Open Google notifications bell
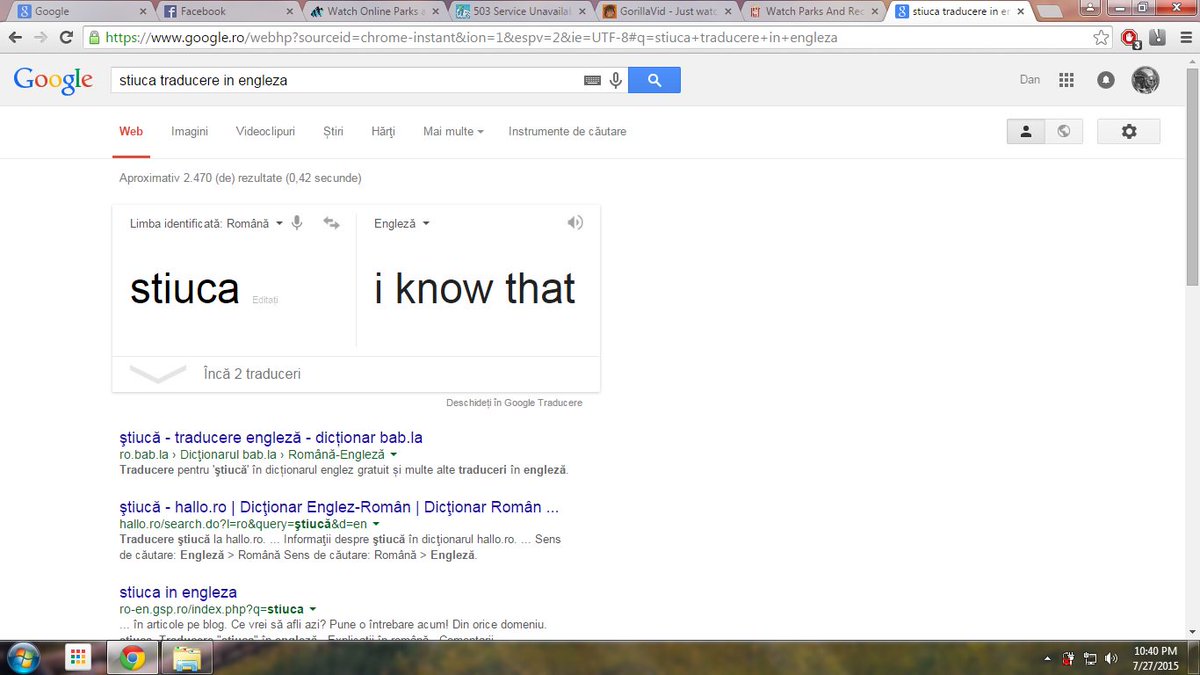Screen dimensions: 1200x675 (x=1105, y=80)
